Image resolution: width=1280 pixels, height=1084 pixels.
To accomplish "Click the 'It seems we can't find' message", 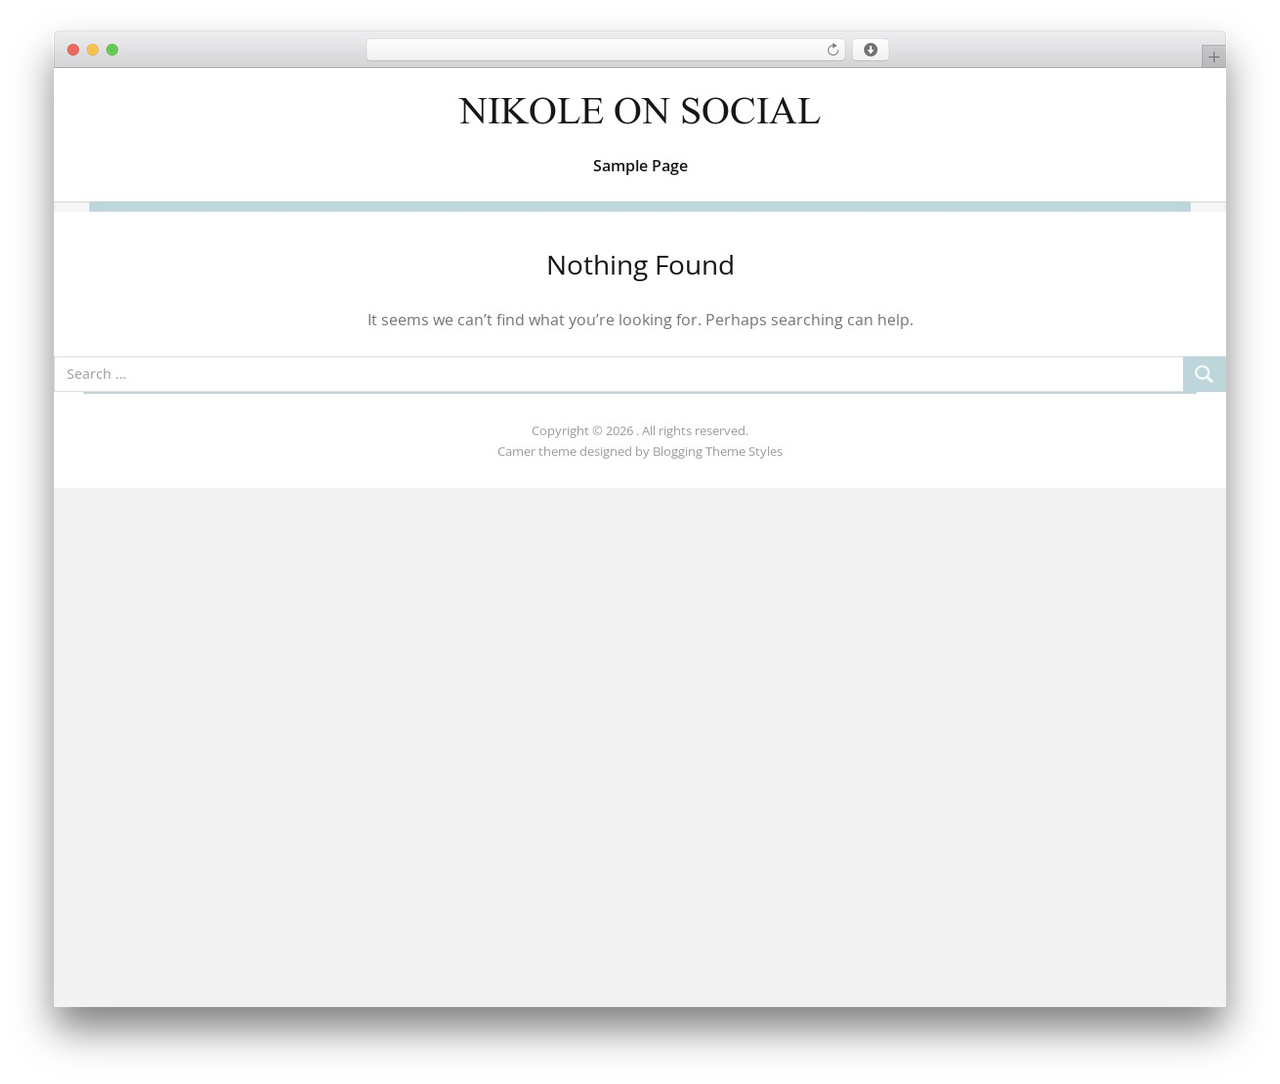I will 640,320.
